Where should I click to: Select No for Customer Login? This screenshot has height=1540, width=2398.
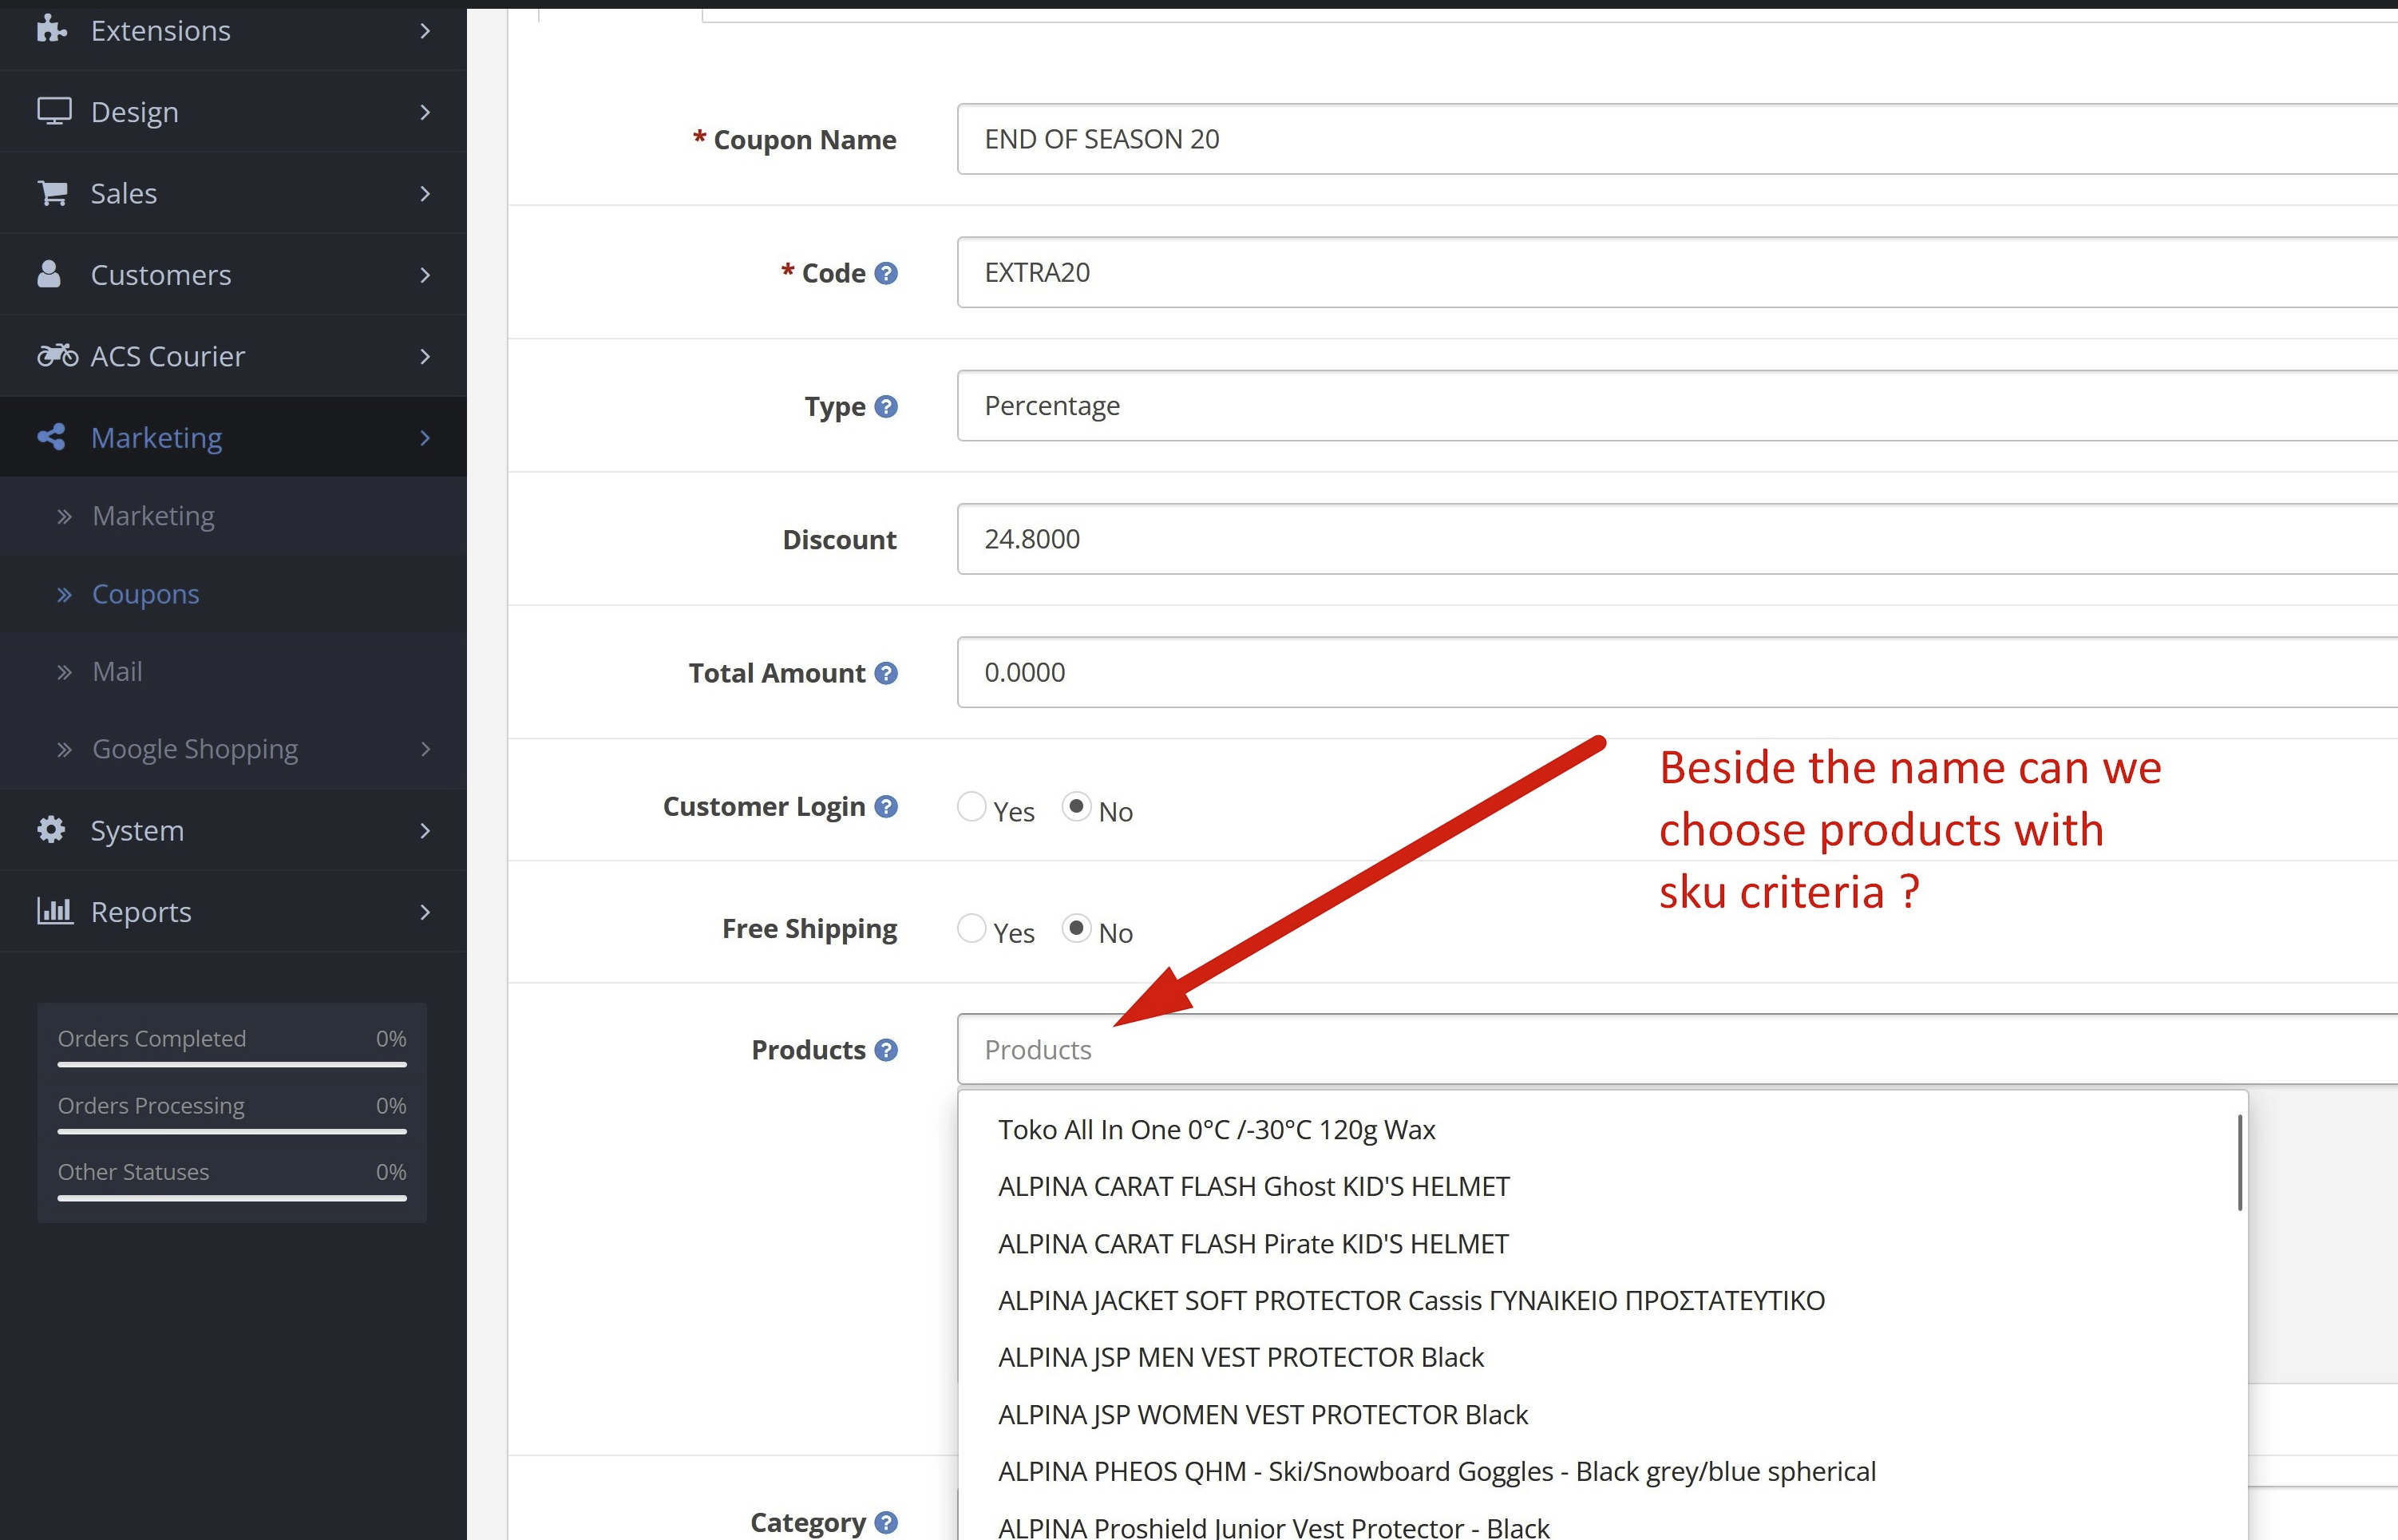[1076, 807]
